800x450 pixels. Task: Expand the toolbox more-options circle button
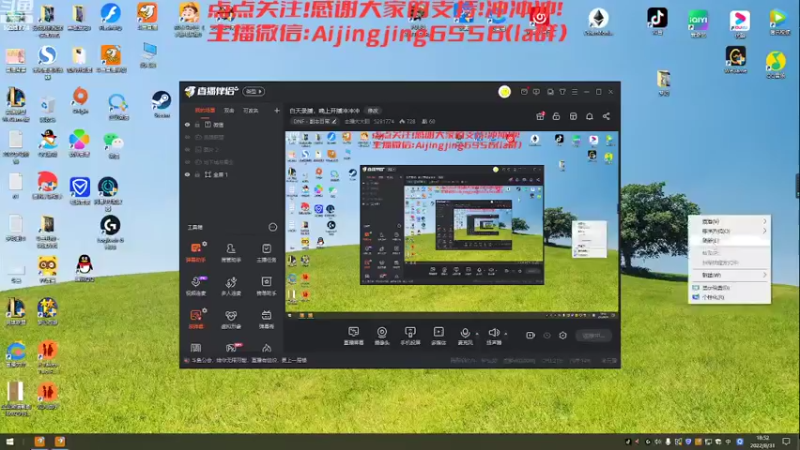pos(272,227)
